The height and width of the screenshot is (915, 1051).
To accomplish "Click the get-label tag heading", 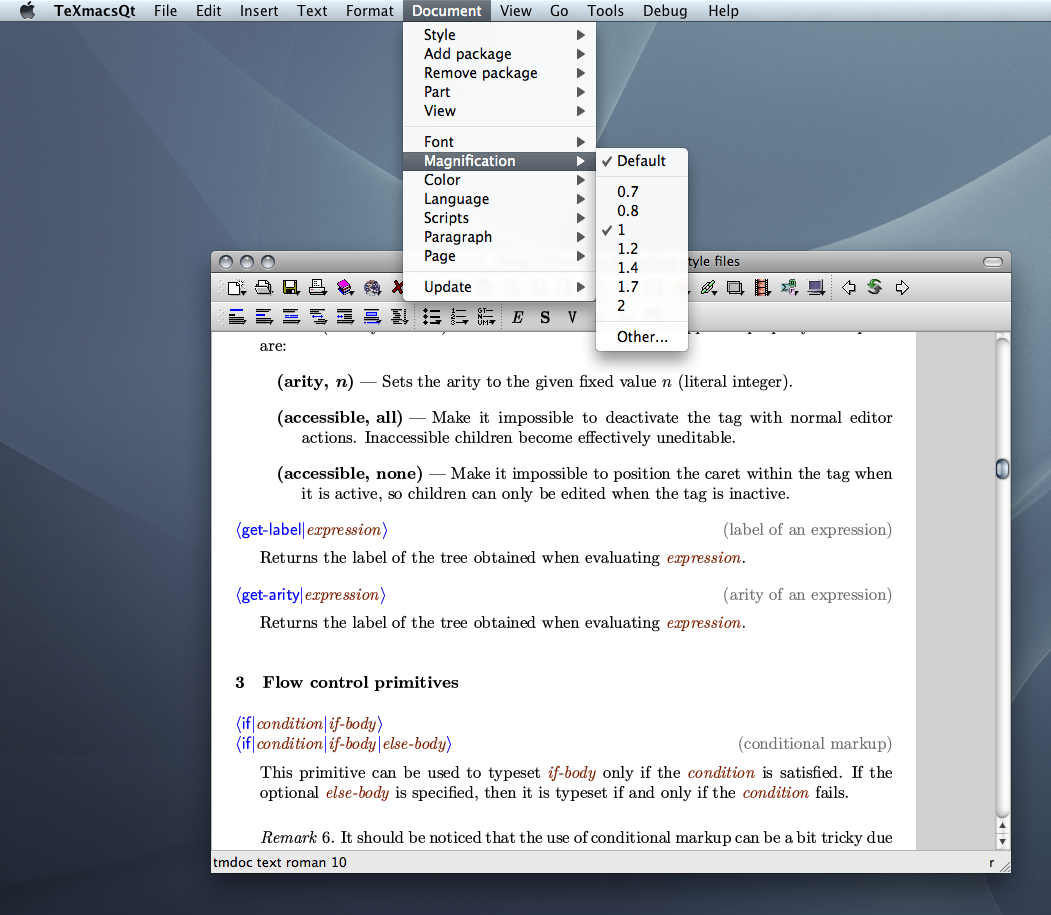I will click(x=312, y=530).
